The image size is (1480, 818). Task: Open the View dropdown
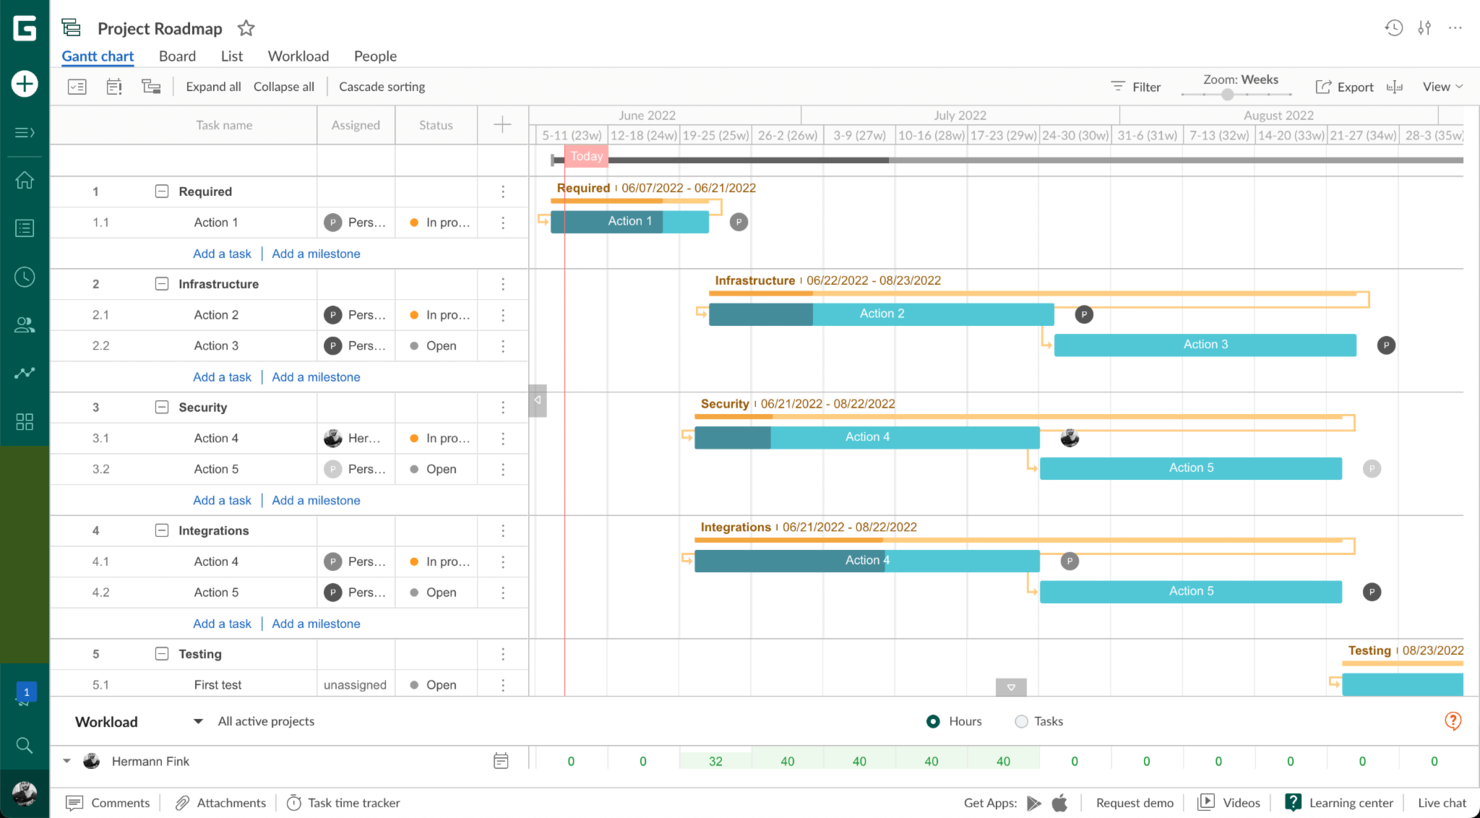[x=1440, y=86]
